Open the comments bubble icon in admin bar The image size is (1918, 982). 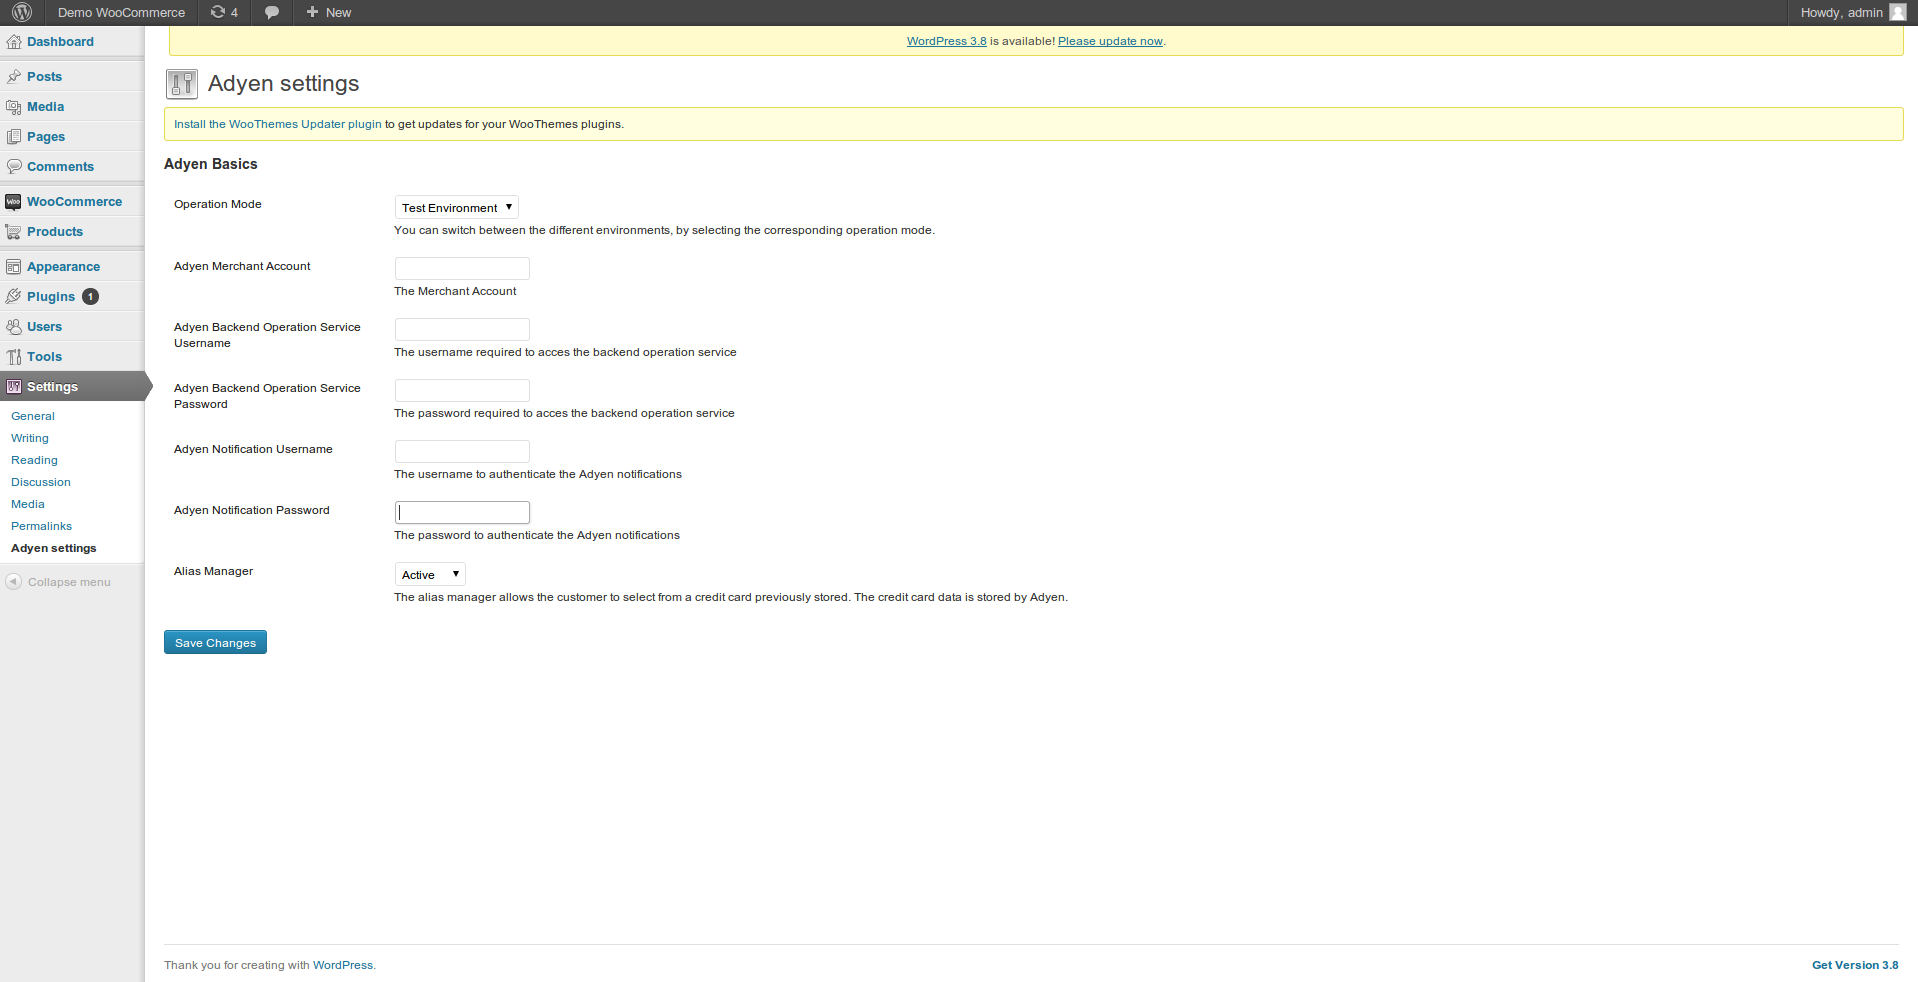pyautogui.click(x=272, y=12)
